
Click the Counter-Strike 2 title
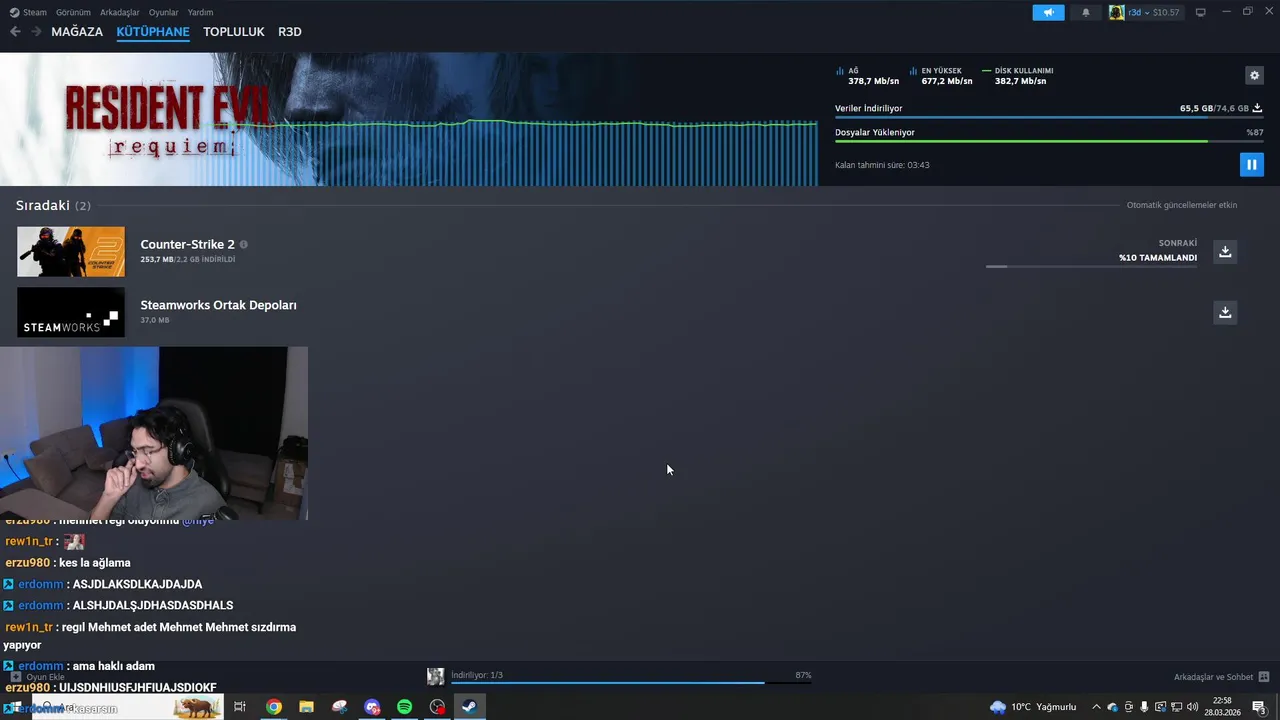point(188,244)
